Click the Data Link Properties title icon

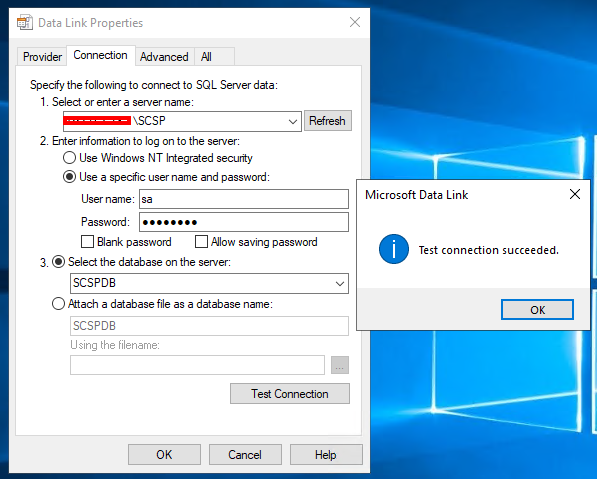25,22
